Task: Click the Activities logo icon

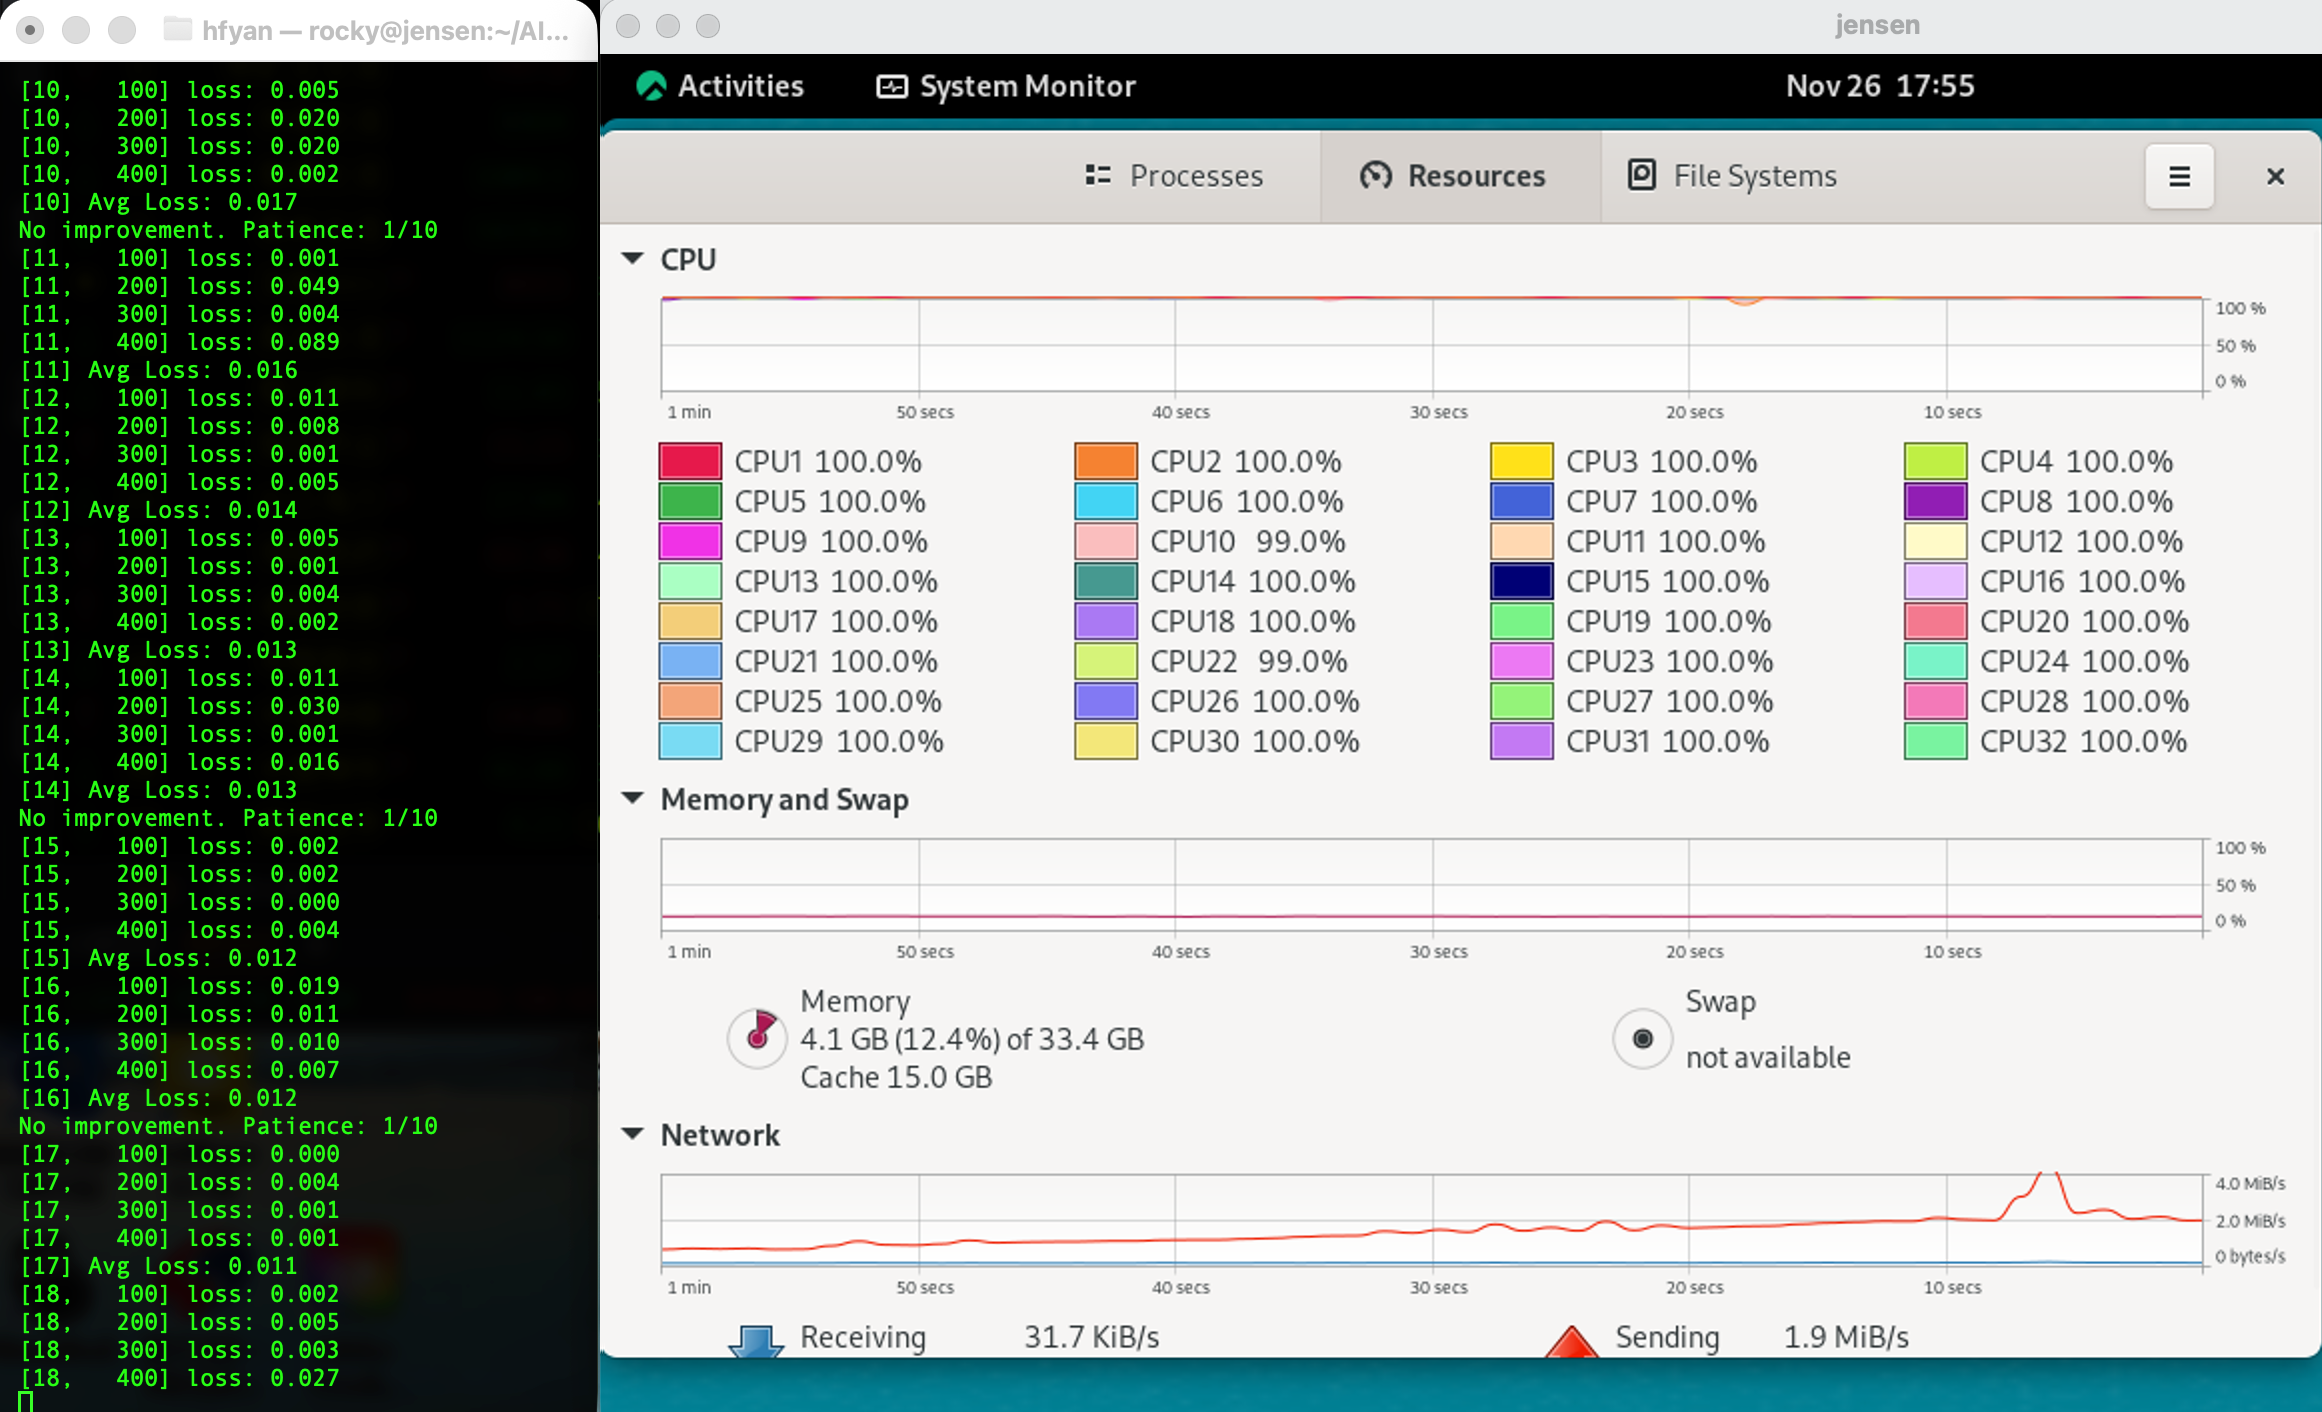Action: coord(651,86)
